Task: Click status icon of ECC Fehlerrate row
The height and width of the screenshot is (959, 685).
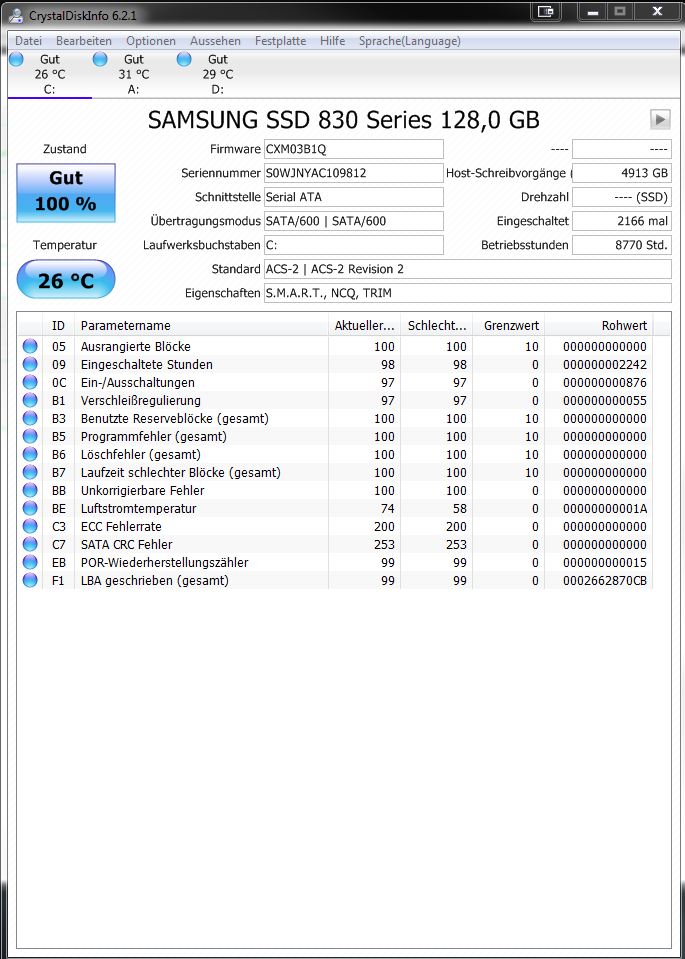Action: point(30,527)
